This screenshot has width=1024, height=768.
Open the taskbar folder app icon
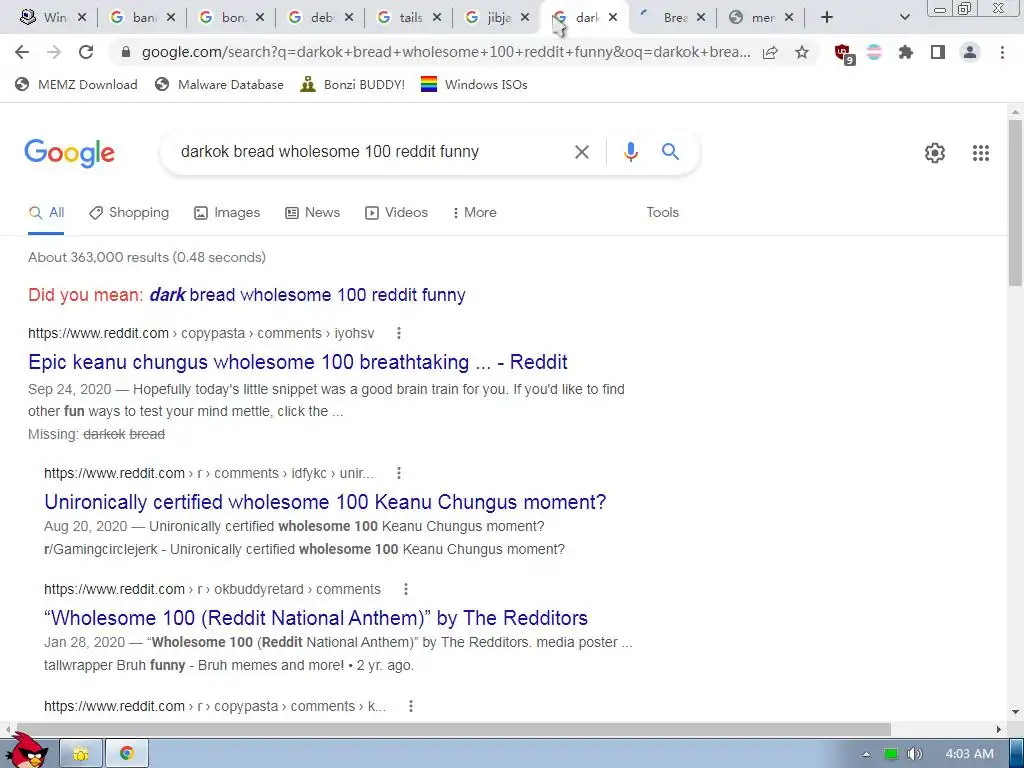pyautogui.click(x=81, y=754)
